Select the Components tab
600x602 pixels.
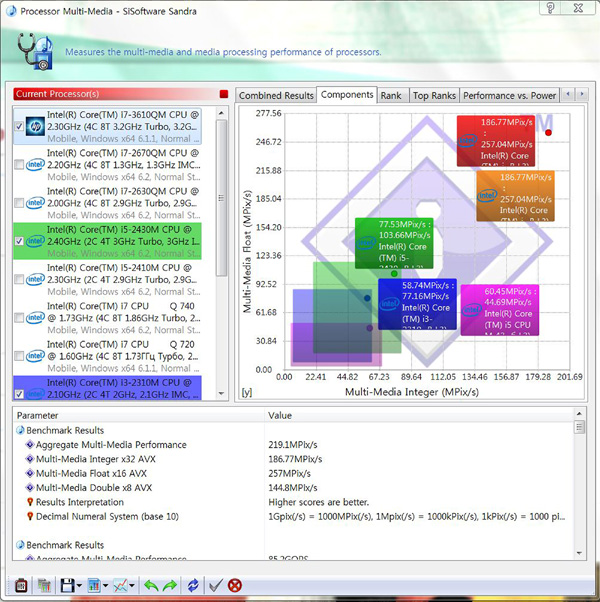pos(347,95)
